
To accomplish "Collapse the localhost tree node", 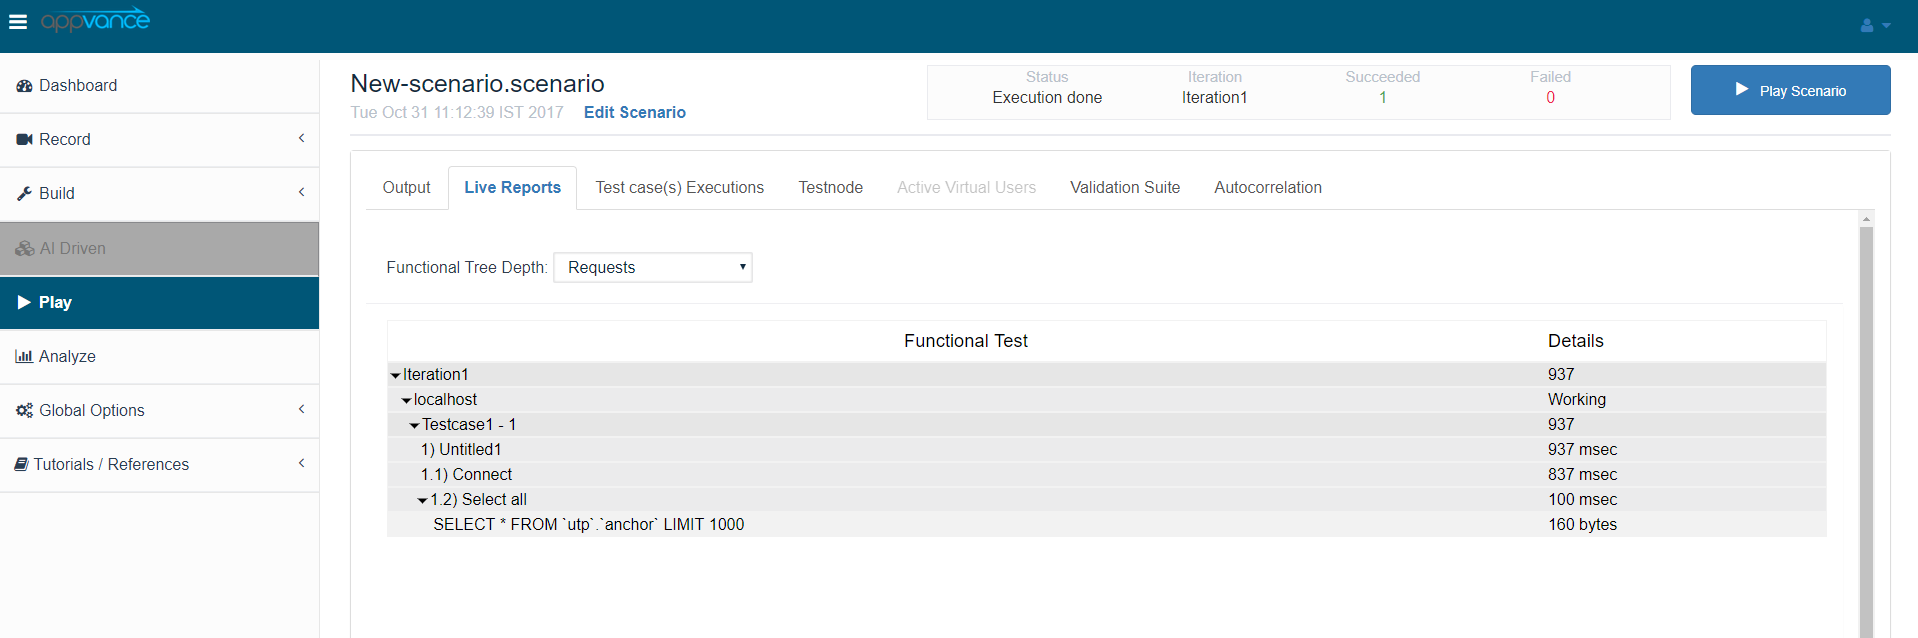I will pyautogui.click(x=407, y=400).
